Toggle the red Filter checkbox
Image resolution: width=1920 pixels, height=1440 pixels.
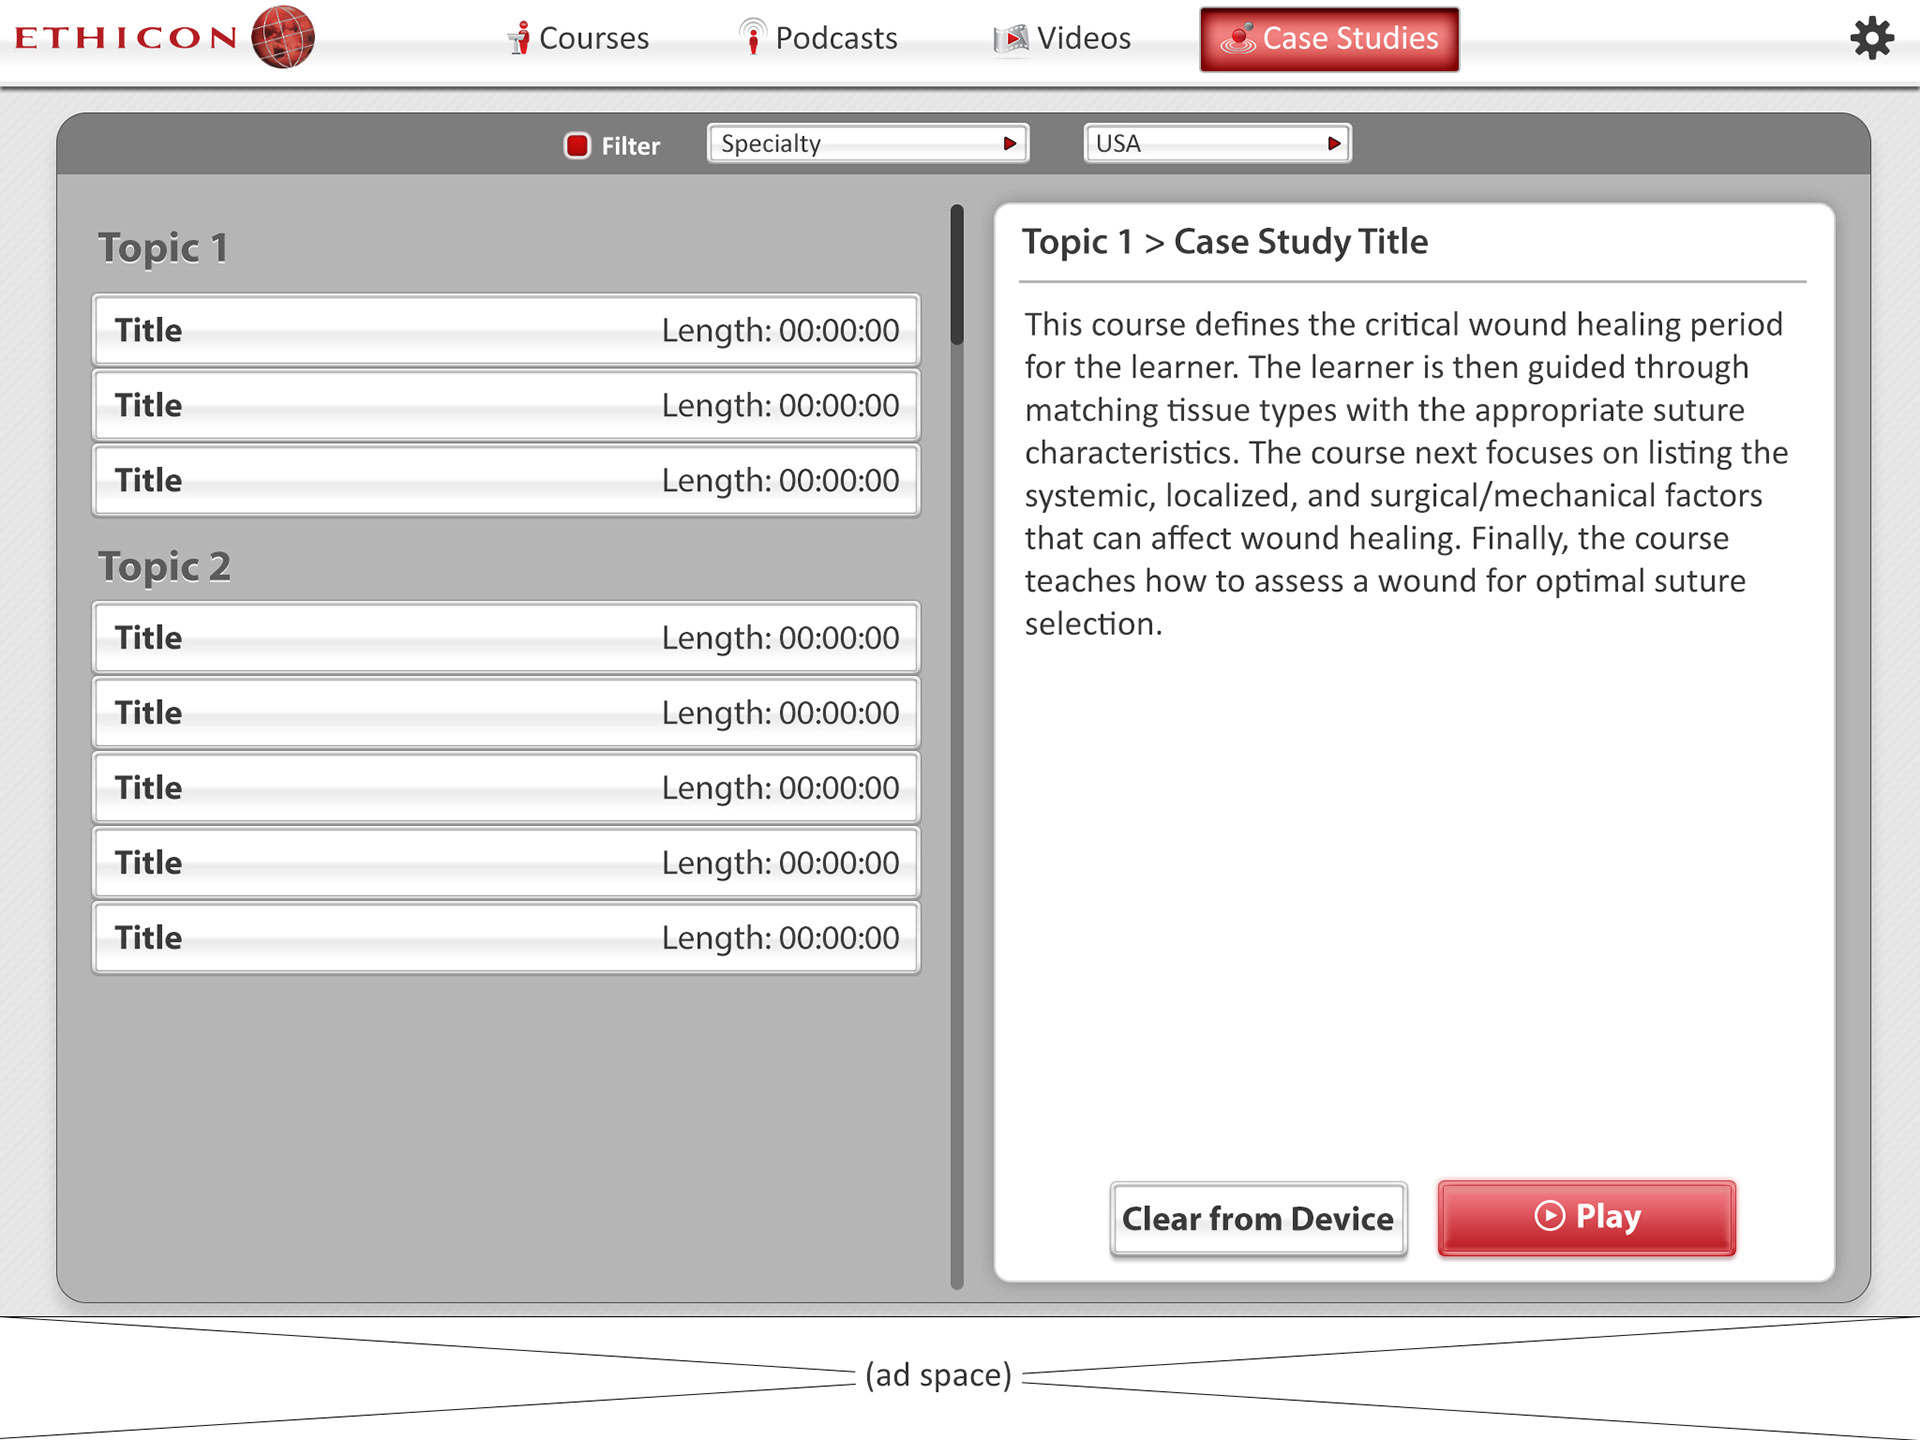pyautogui.click(x=577, y=145)
